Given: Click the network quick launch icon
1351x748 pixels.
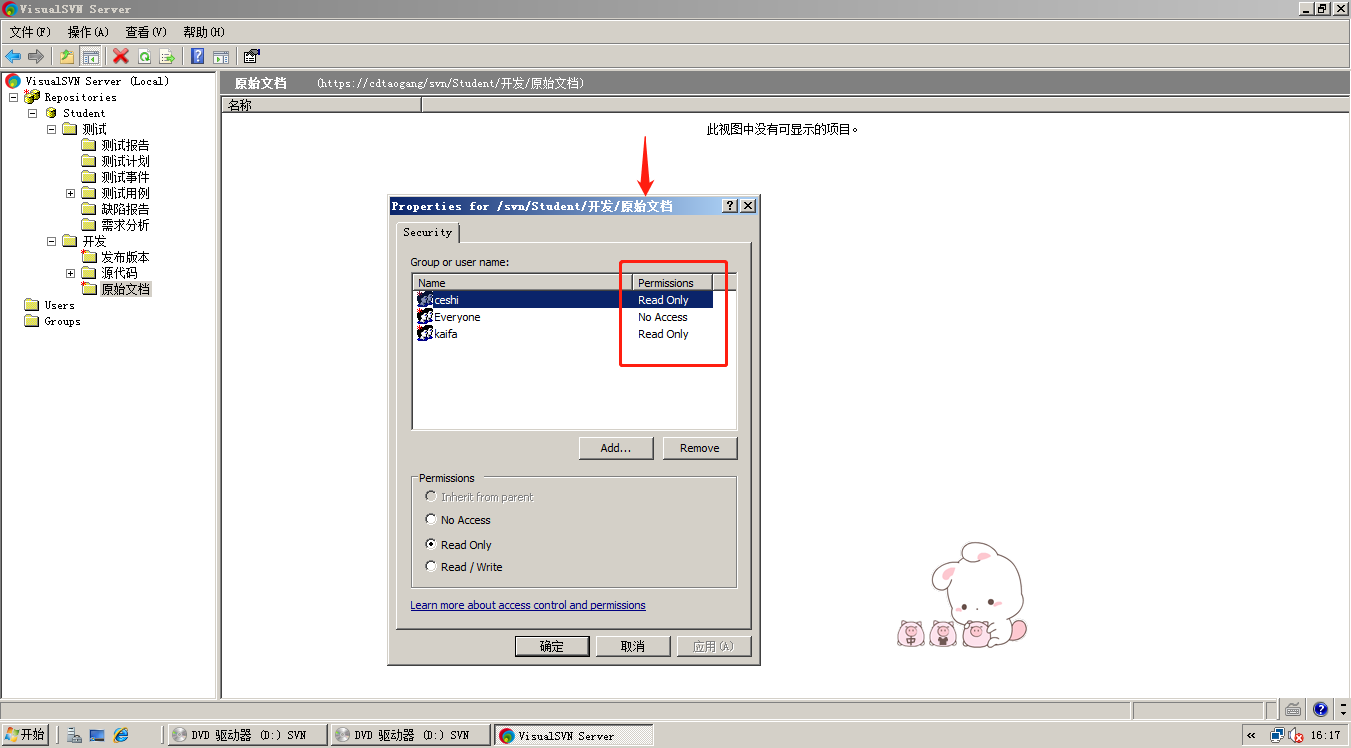Looking at the screenshot, I should coord(74,735).
